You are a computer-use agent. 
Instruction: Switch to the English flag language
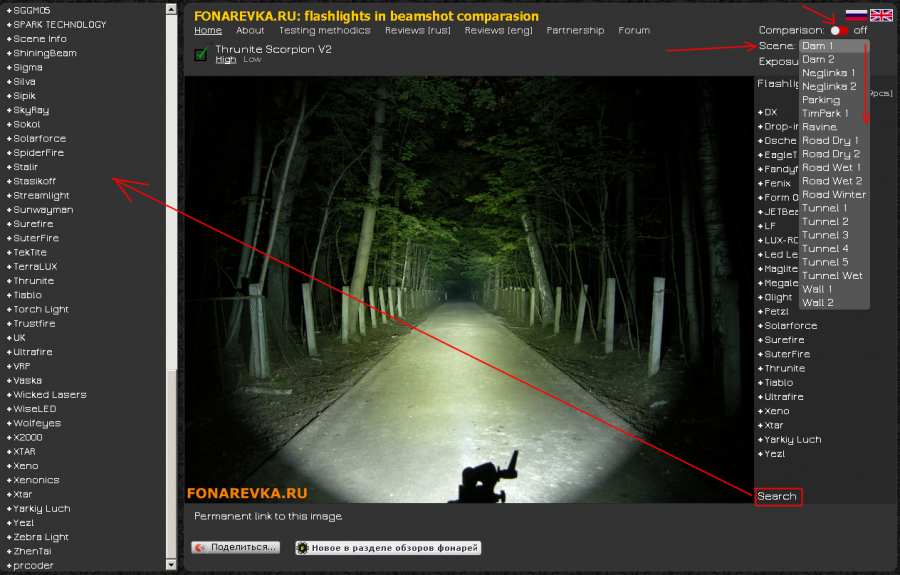point(881,15)
